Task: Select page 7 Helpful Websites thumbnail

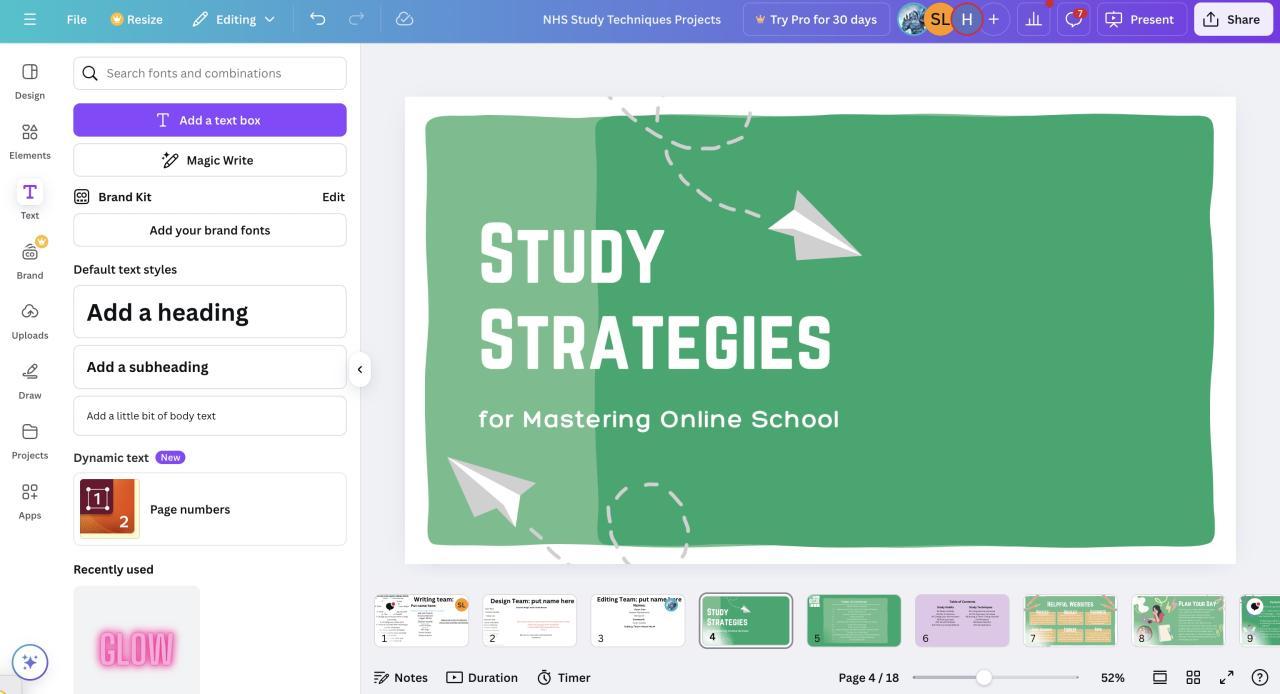Action: [1069, 620]
